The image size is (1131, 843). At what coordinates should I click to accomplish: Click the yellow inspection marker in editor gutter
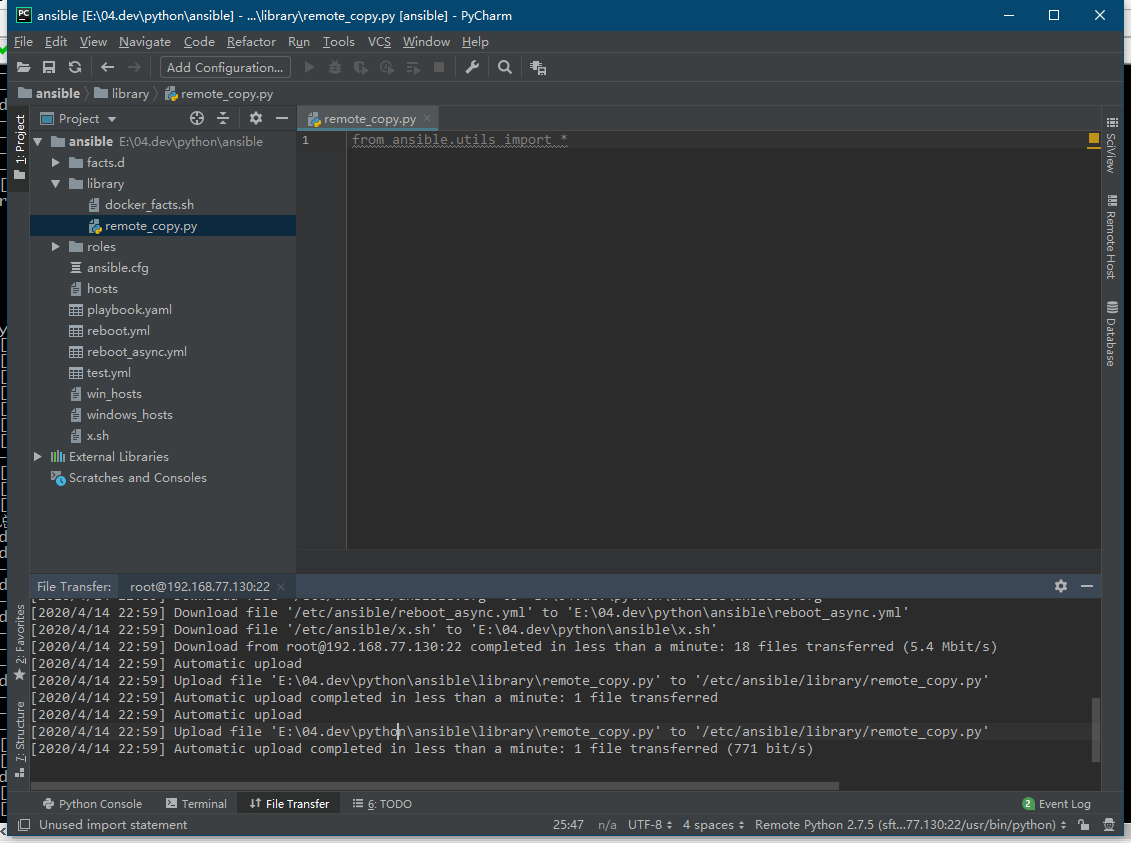click(1093, 140)
